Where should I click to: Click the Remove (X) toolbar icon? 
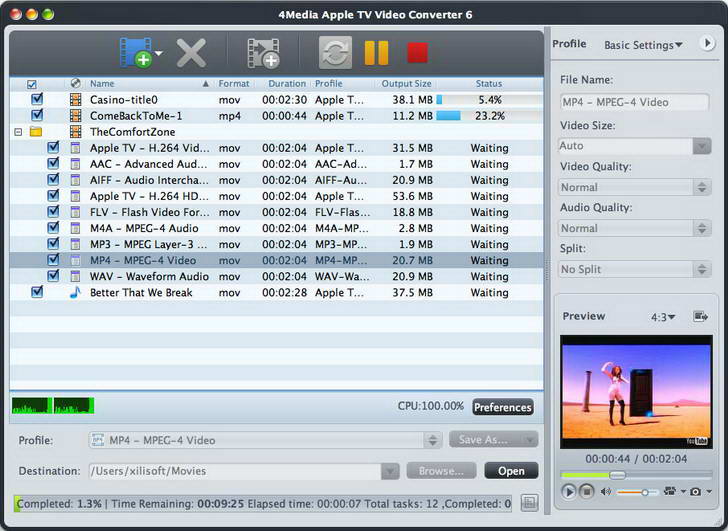191,52
